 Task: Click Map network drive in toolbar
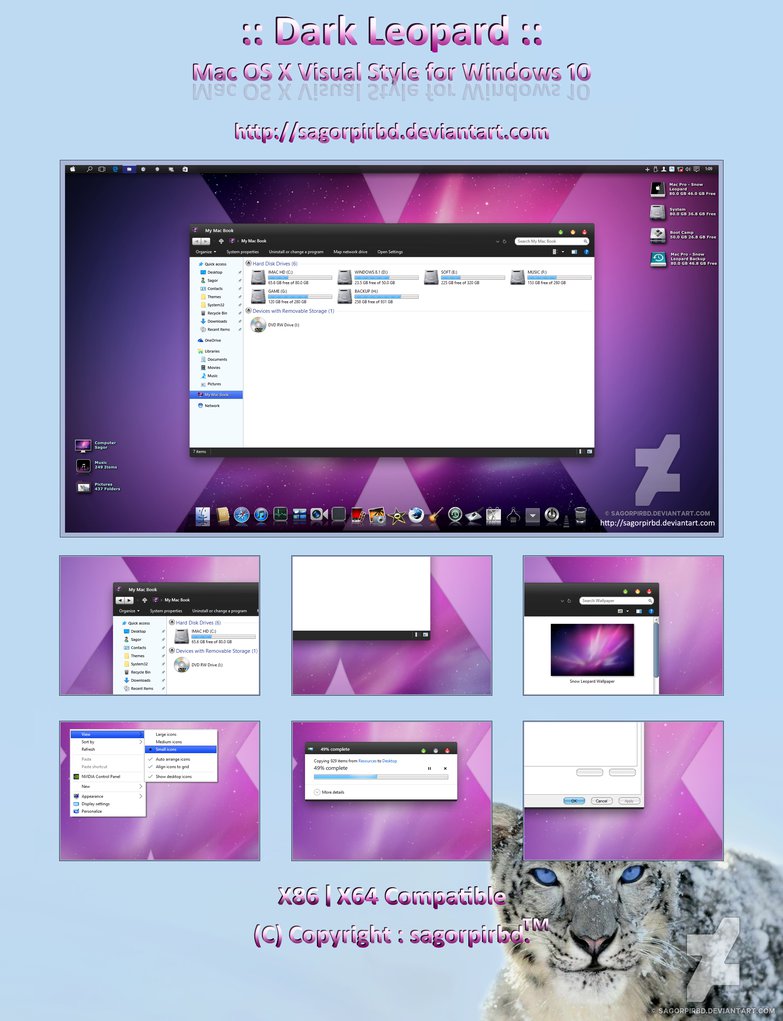click(350, 251)
